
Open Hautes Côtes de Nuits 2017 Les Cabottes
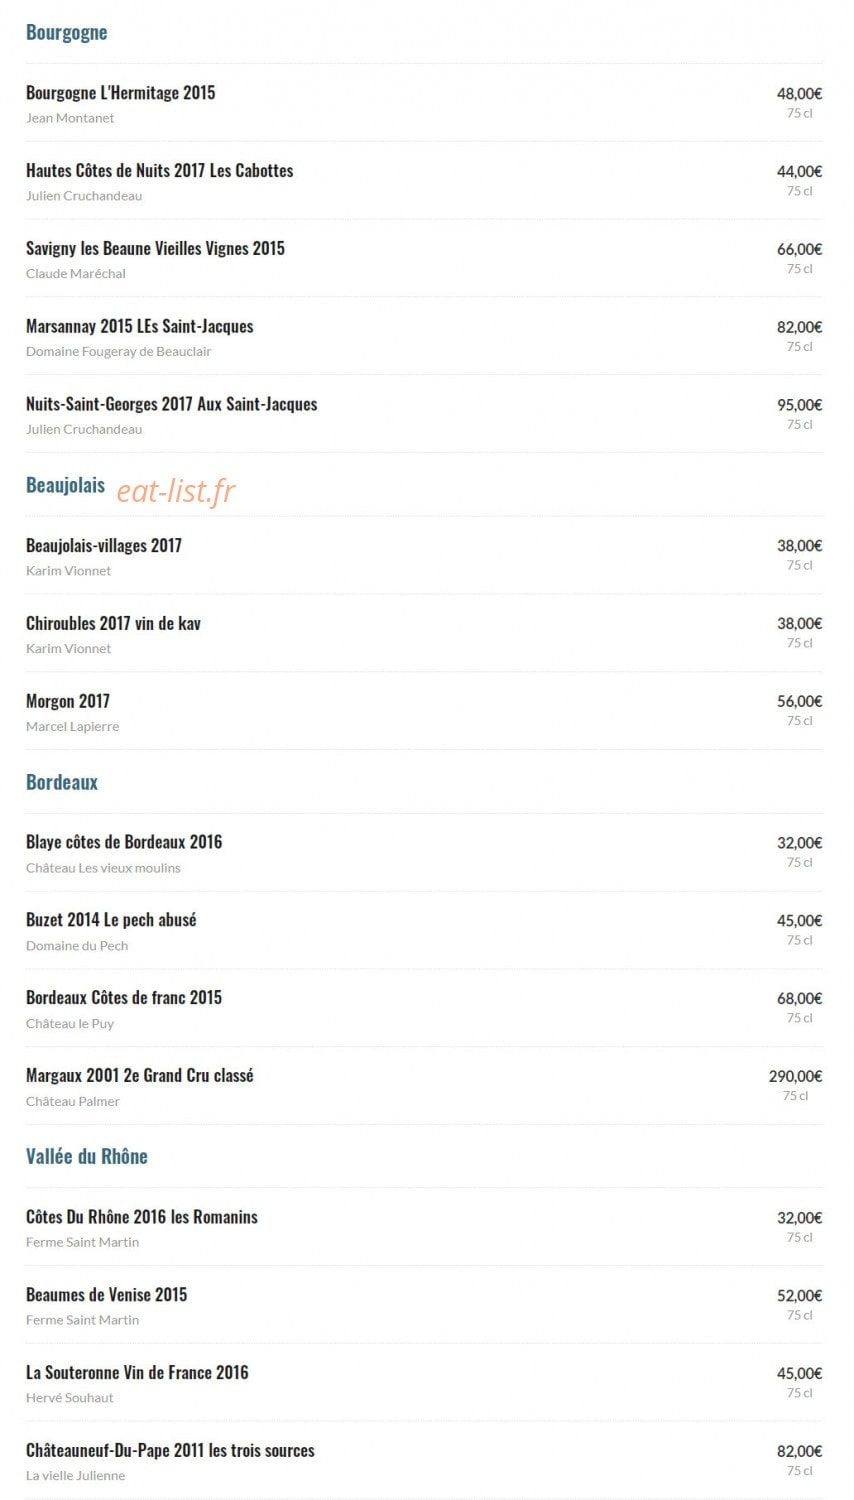[x=159, y=171]
